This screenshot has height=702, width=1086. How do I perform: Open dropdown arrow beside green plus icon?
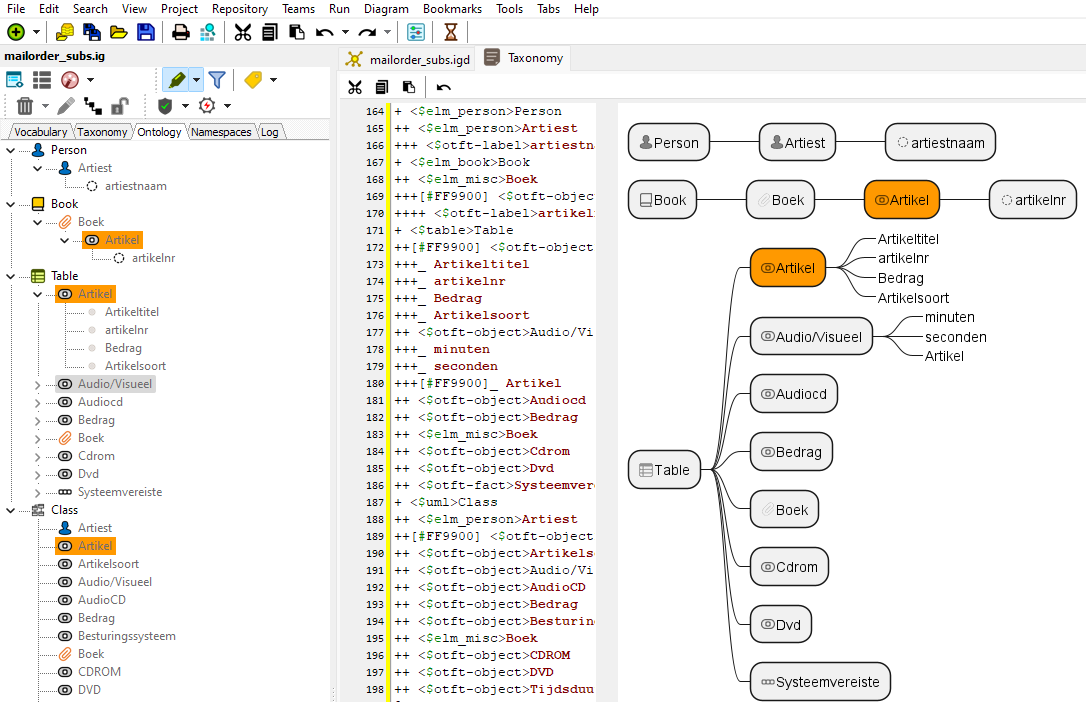pyautogui.click(x=39, y=32)
